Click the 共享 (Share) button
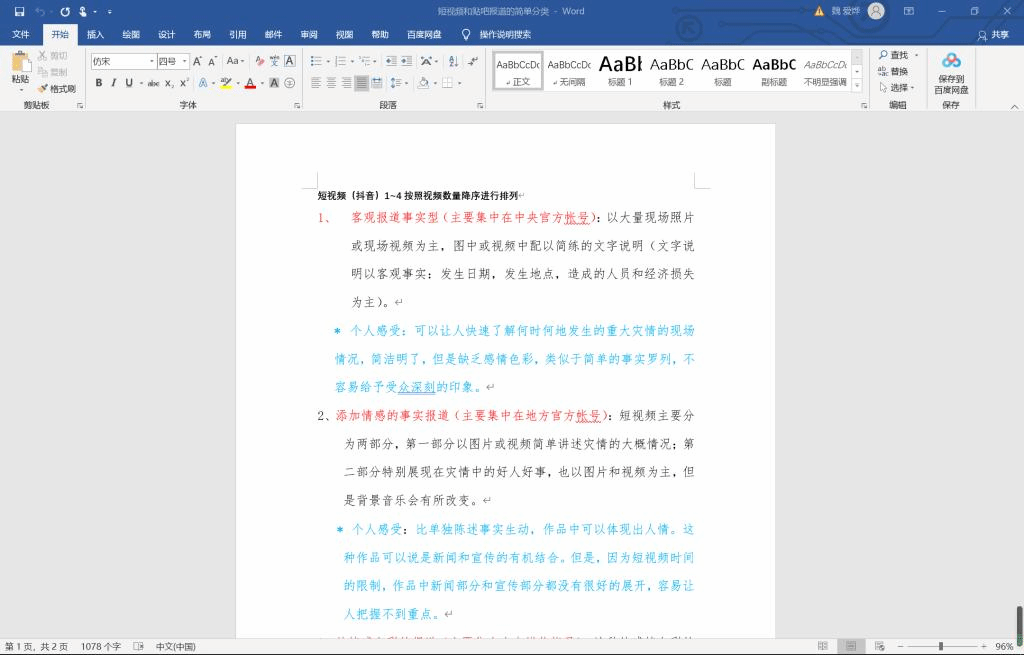This screenshot has height=655, width=1024. [x=993, y=34]
